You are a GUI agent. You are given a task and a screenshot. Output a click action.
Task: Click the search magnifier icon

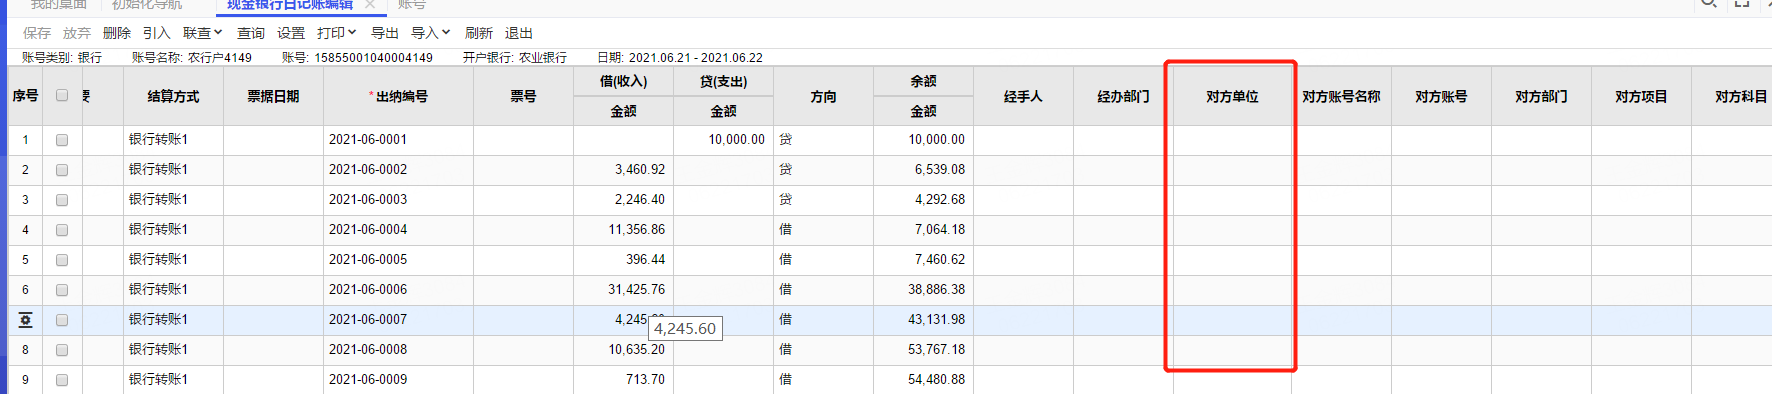[x=1709, y=3]
